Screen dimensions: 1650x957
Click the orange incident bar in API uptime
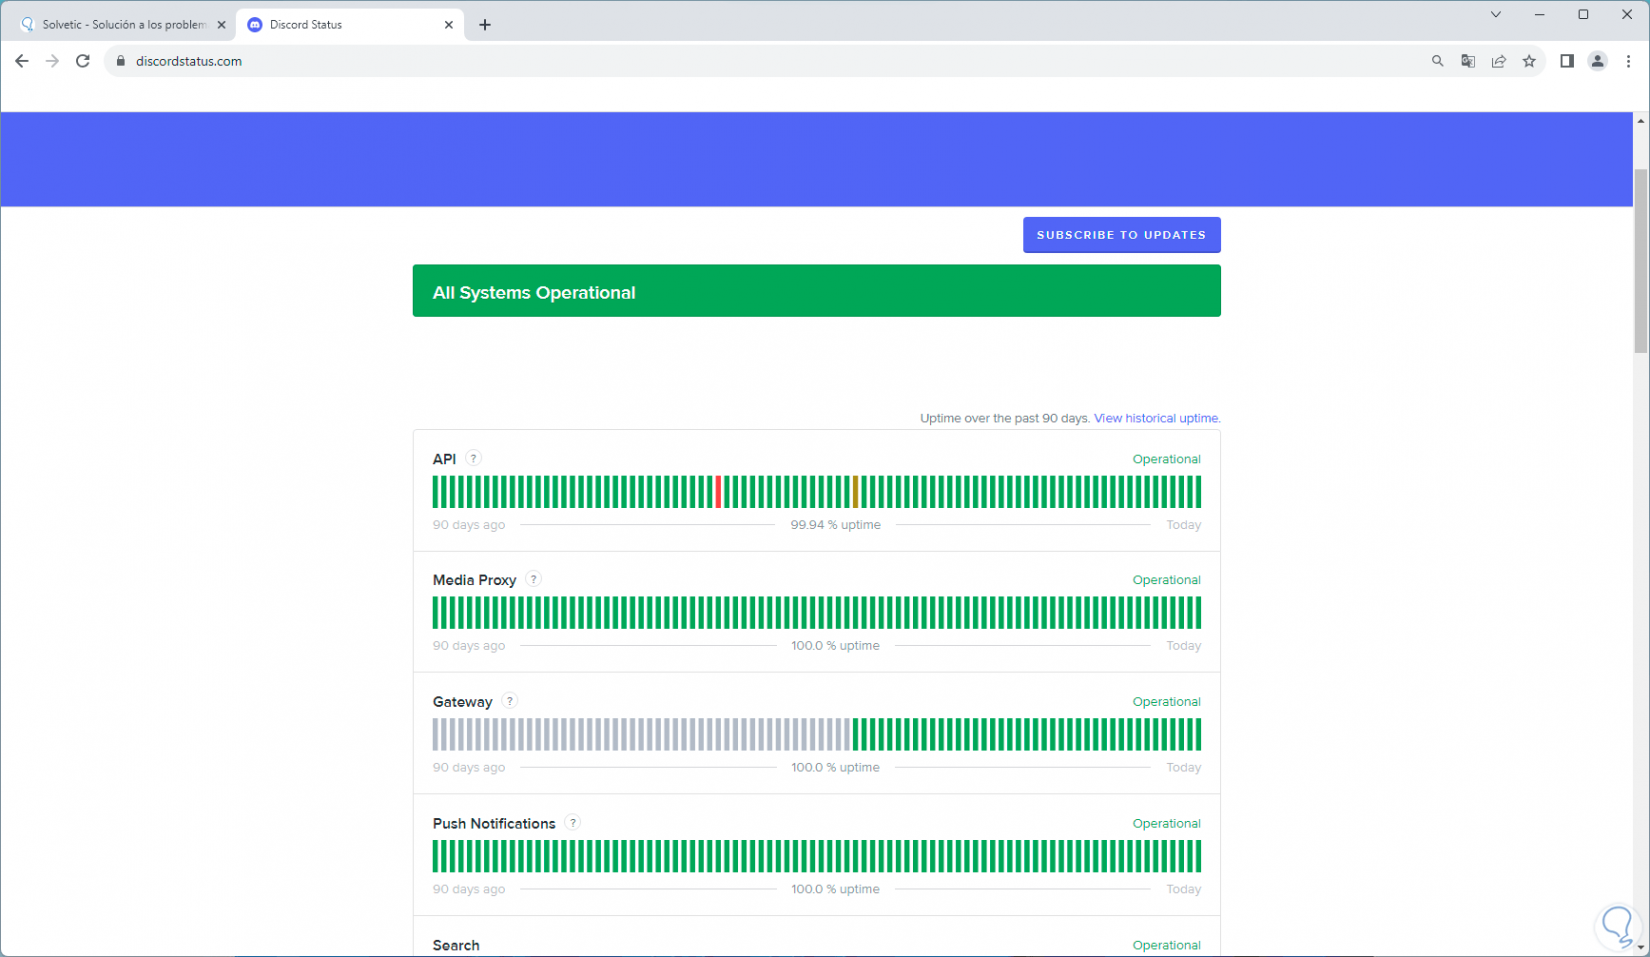pos(856,492)
